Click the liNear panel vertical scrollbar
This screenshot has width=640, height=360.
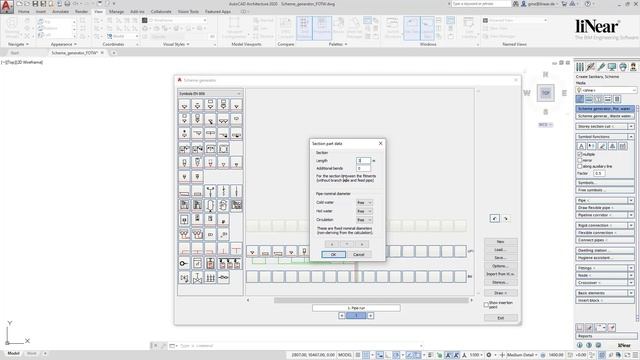coord(638,212)
